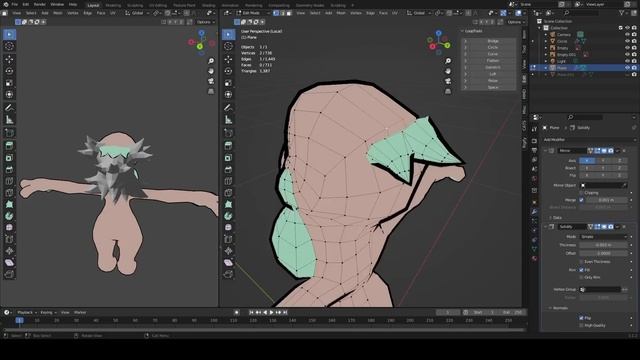
Task: Select the Add Cube tool in left viewport toolbar
Action: click(x=9, y=133)
